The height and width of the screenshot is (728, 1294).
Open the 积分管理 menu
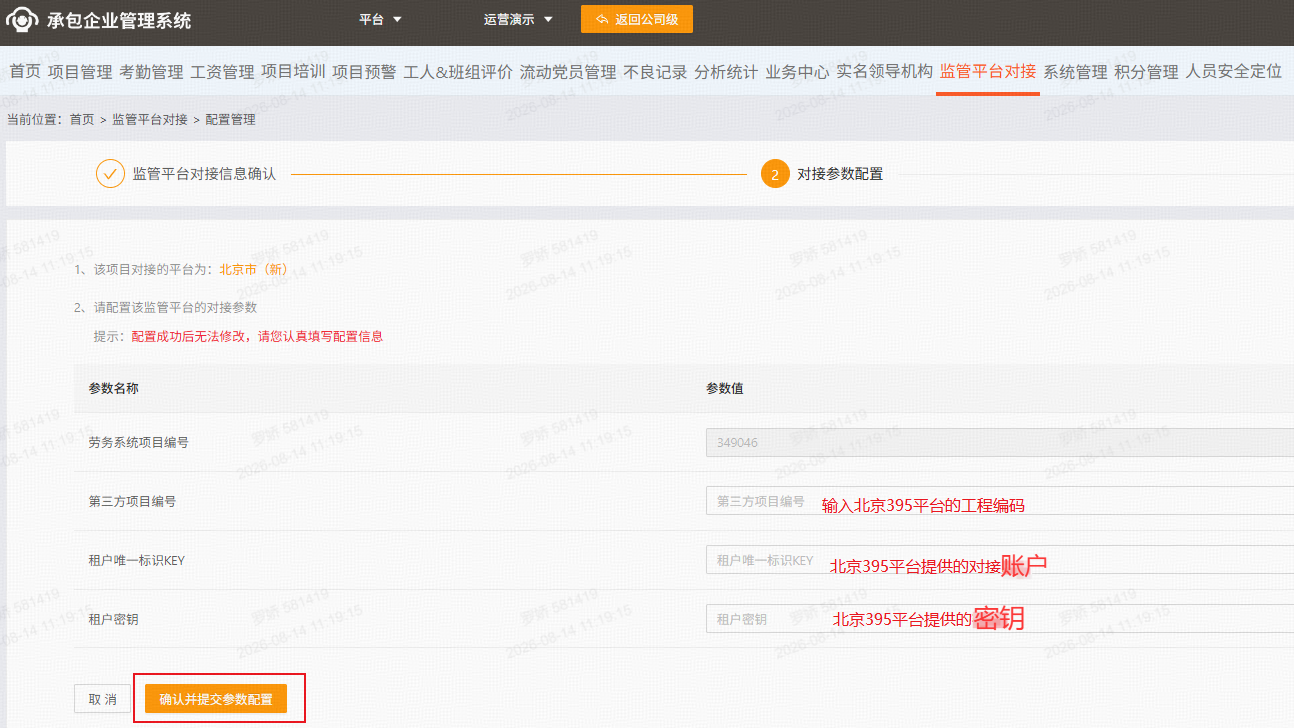(1146, 71)
